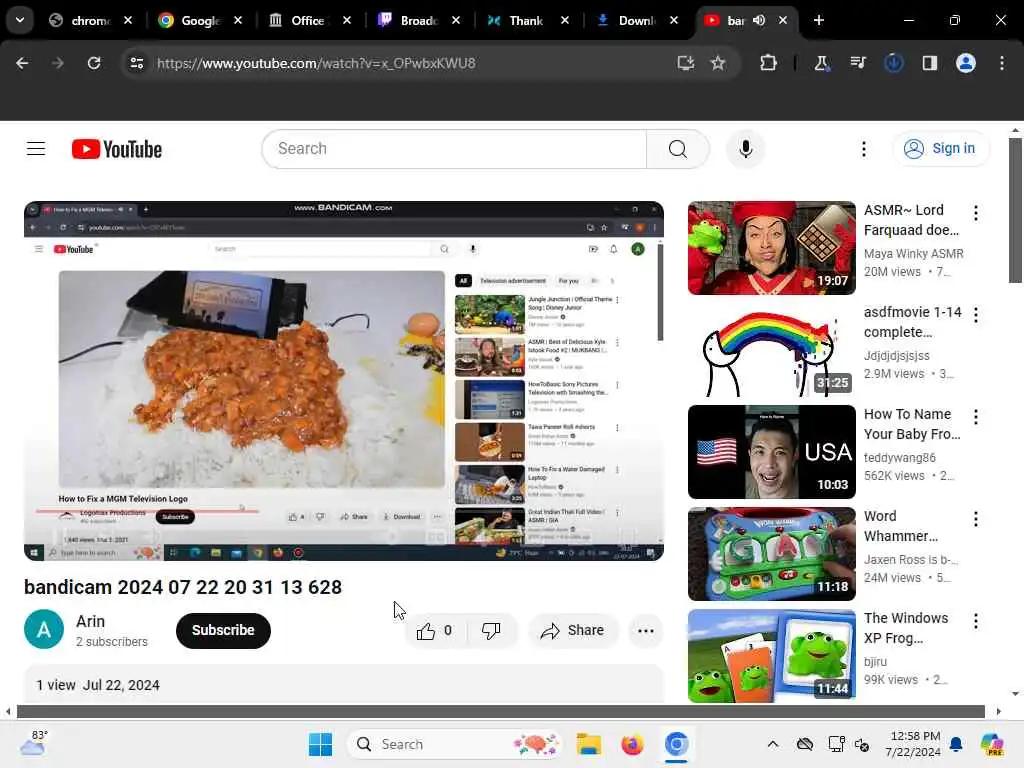View site information icon in address bar
This screenshot has width=1024, height=768.
[137, 63]
